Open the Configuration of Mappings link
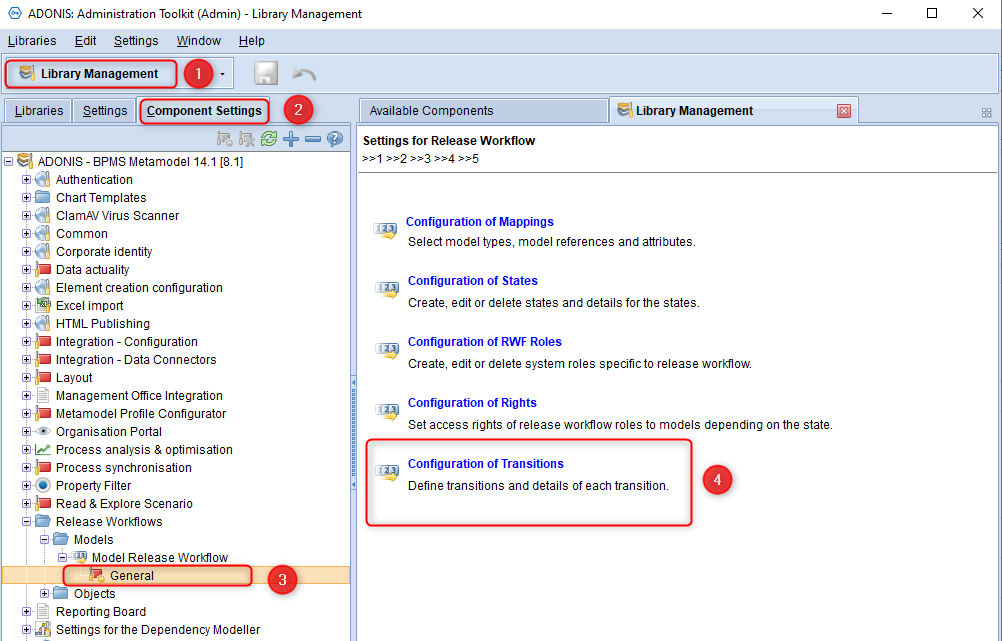 pyautogui.click(x=480, y=222)
